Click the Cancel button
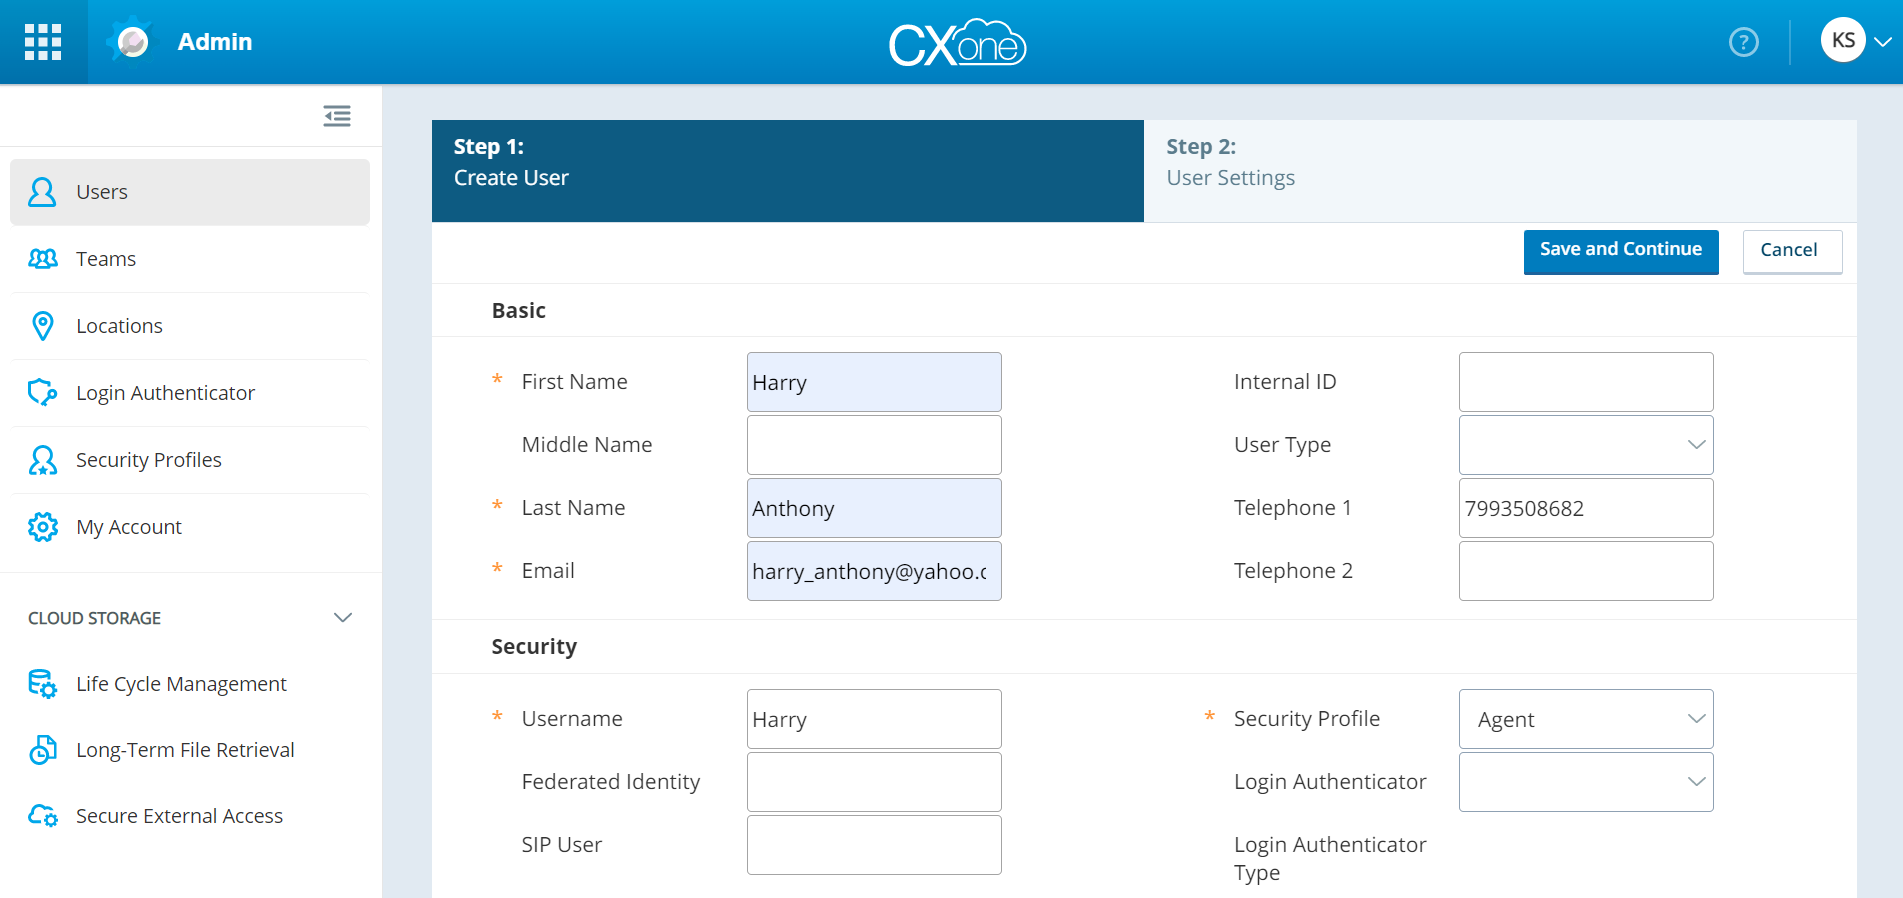The image size is (1903, 898). (x=1791, y=251)
